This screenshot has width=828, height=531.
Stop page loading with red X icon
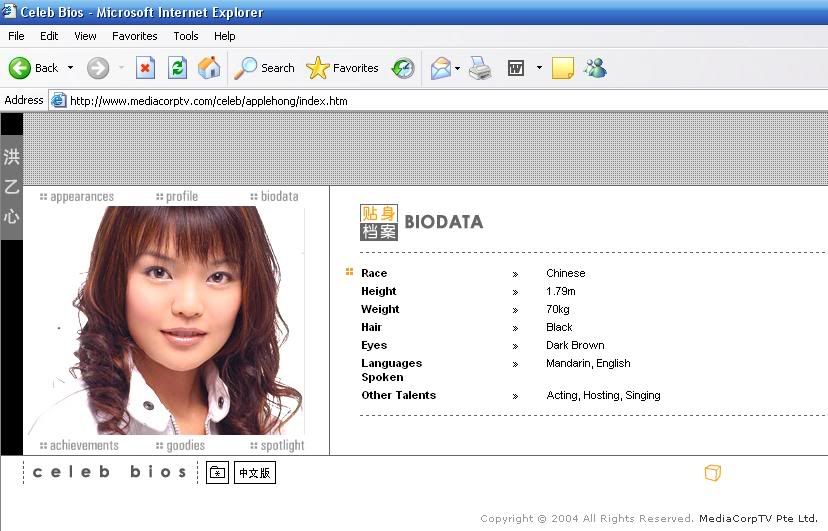click(145, 68)
